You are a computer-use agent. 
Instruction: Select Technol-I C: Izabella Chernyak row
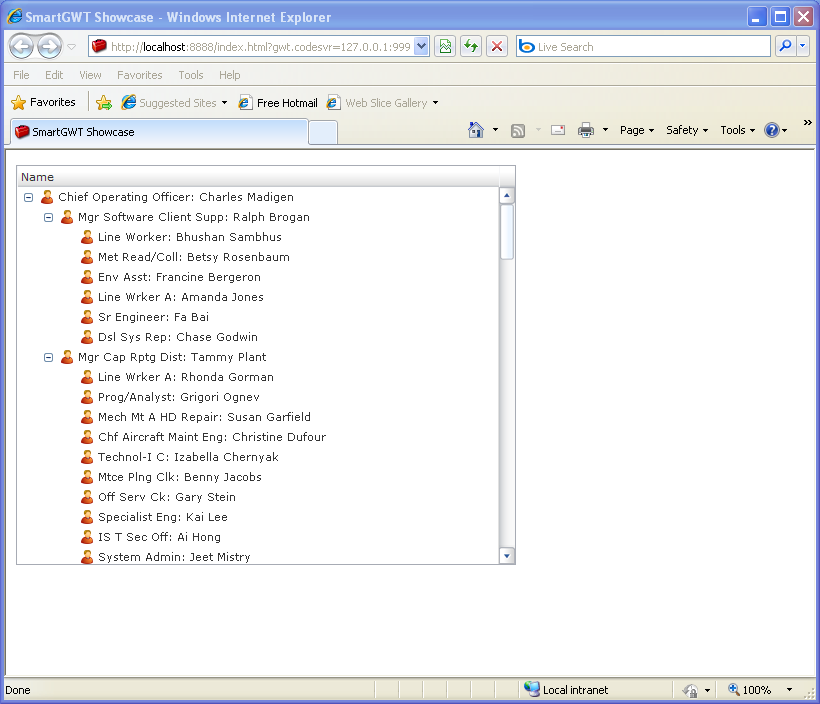point(258,457)
